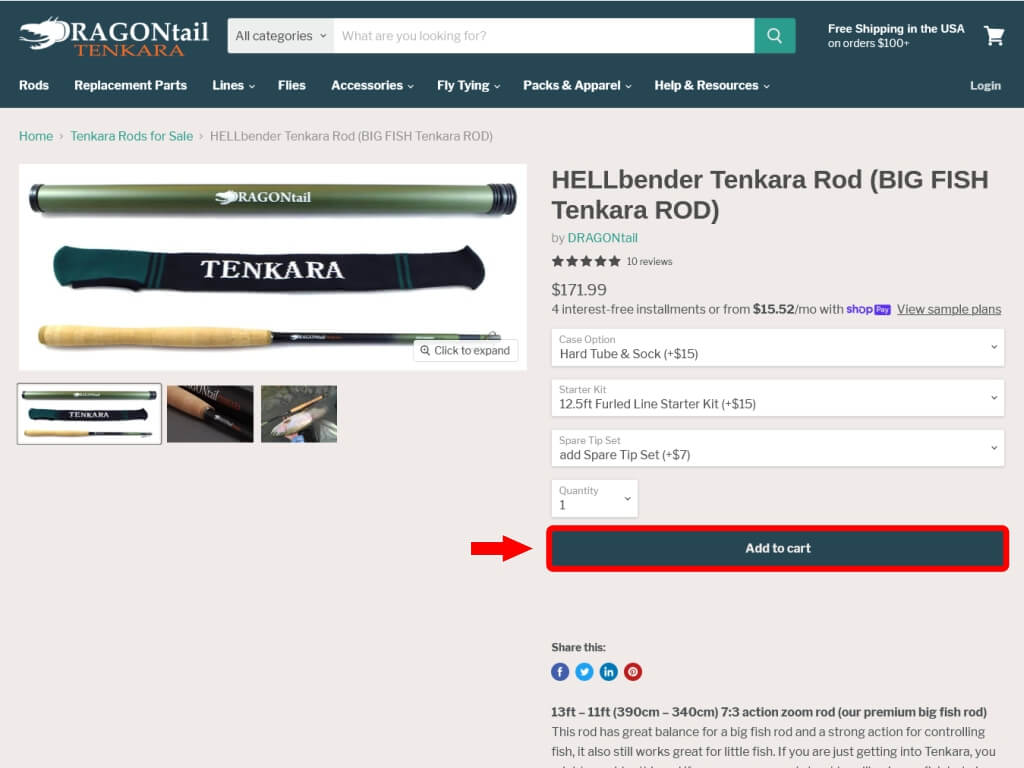Viewport: 1024px width, 768px height.
Task: Expand the Case Option dropdown
Action: pyautogui.click(x=778, y=347)
